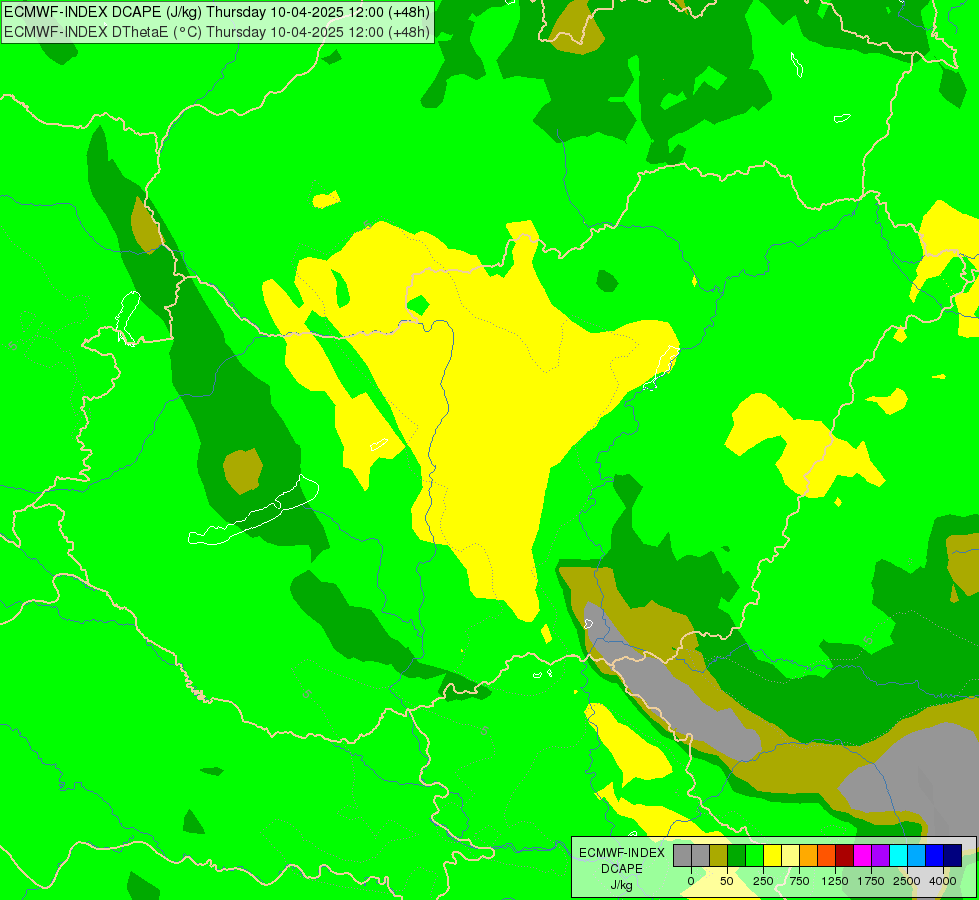Image resolution: width=979 pixels, height=900 pixels.
Task: Click the bright yellow legend swatch
Action: pos(772,855)
